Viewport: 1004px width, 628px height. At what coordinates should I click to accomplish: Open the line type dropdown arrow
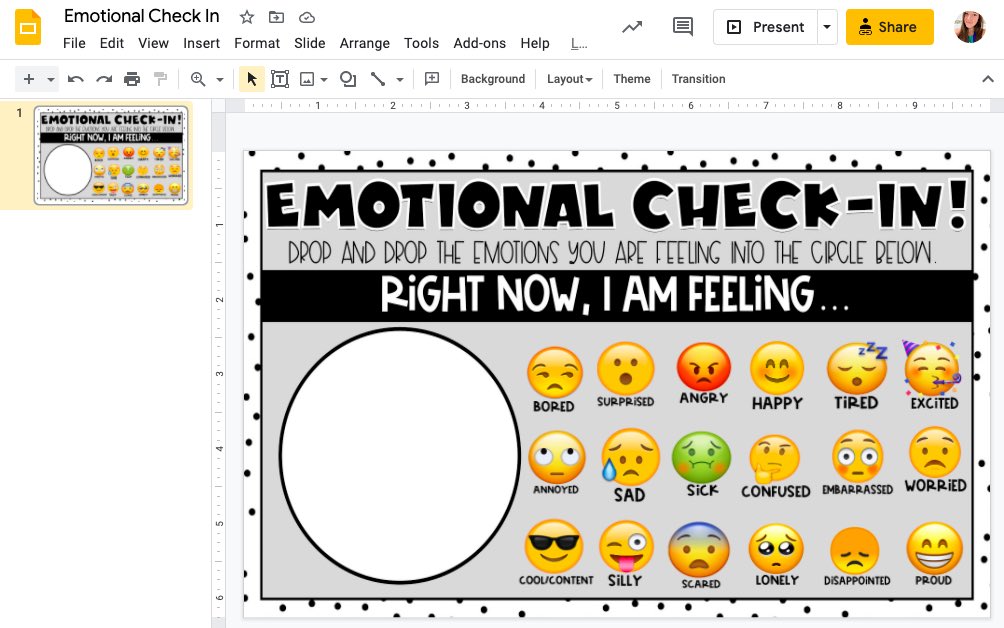click(400, 80)
